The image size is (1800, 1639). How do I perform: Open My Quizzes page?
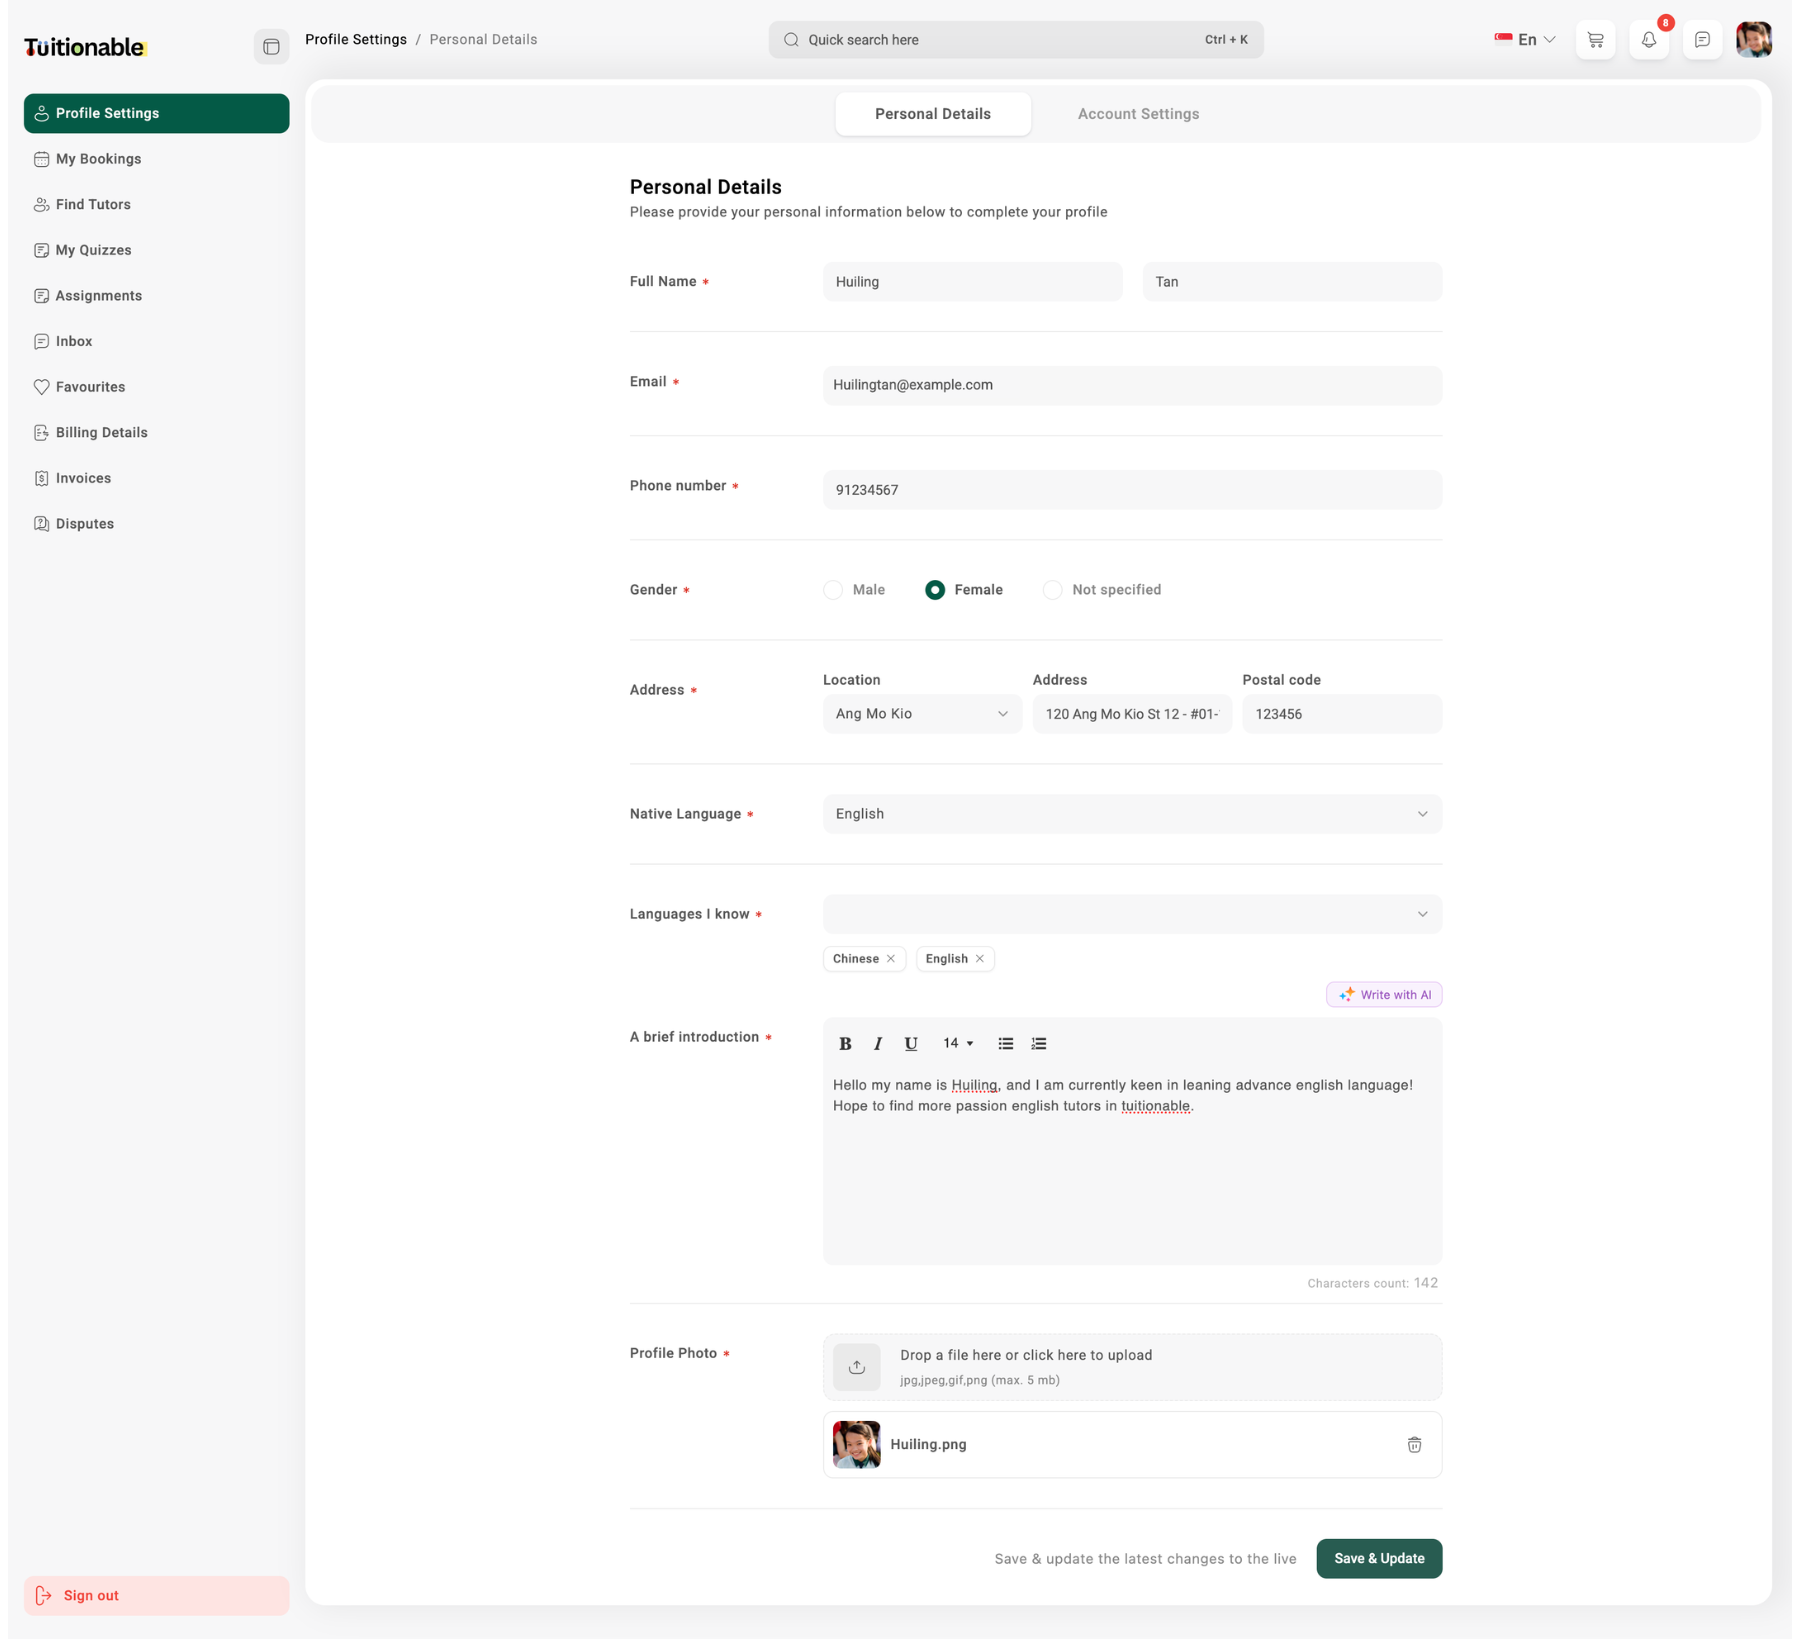tap(157, 250)
